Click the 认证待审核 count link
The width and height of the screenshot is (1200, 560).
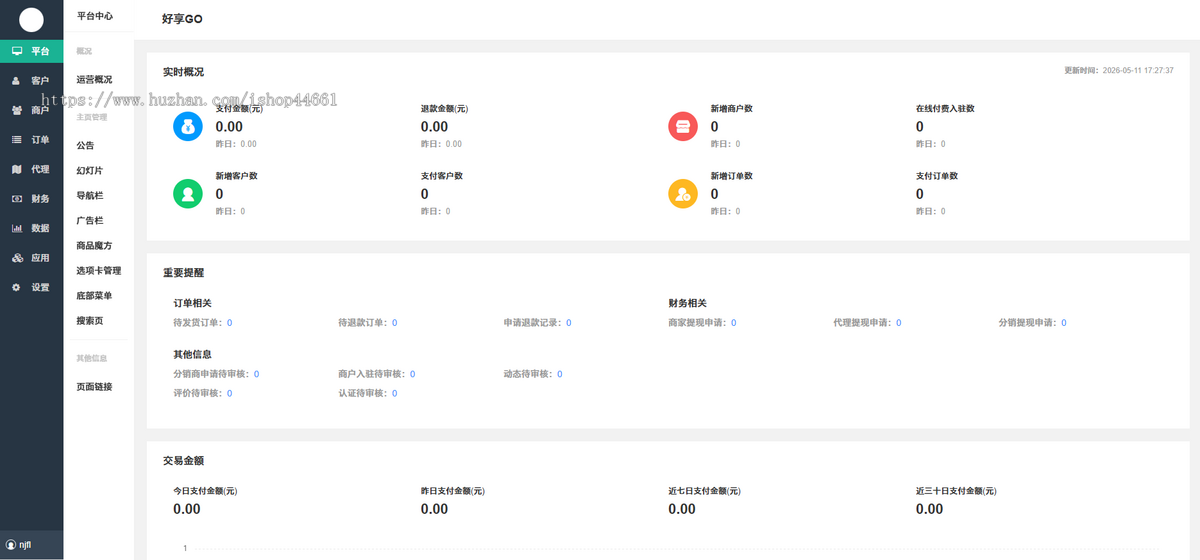394,394
